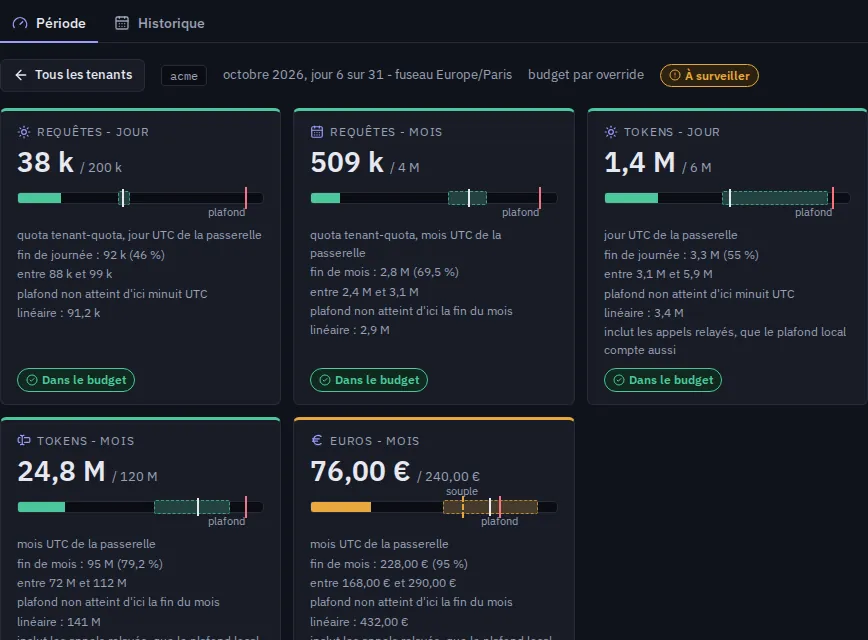Click the Euros - Mois orange progress bar
This screenshot has height=640, width=868.
[x=434, y=507]
